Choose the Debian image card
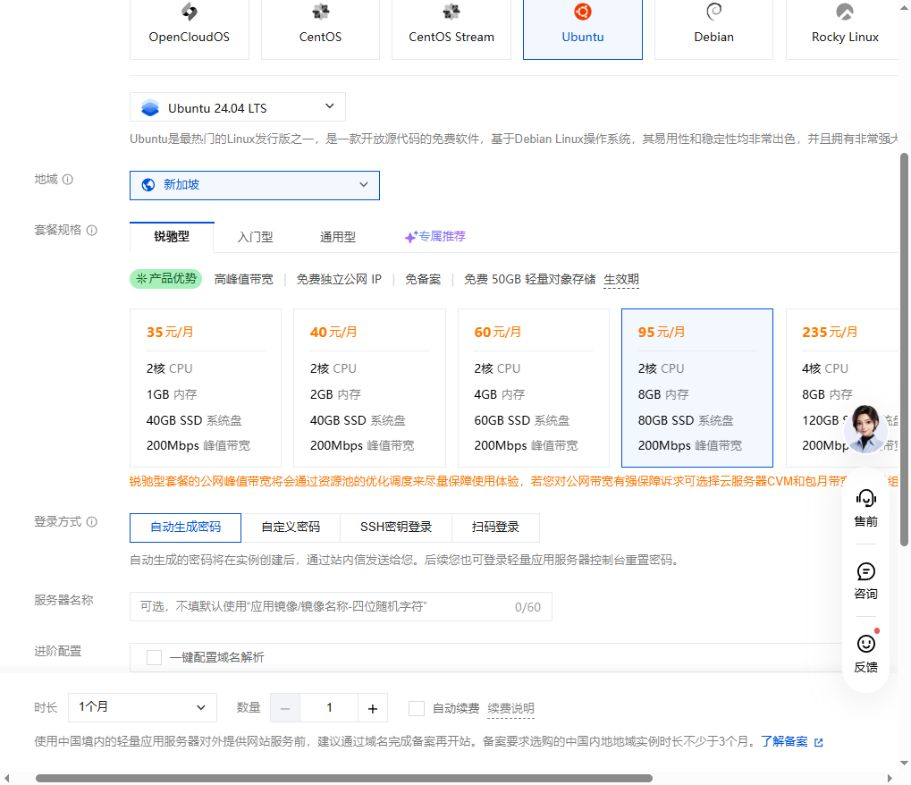This screenshot has height=785, width=911. click(x=713, y=29)
